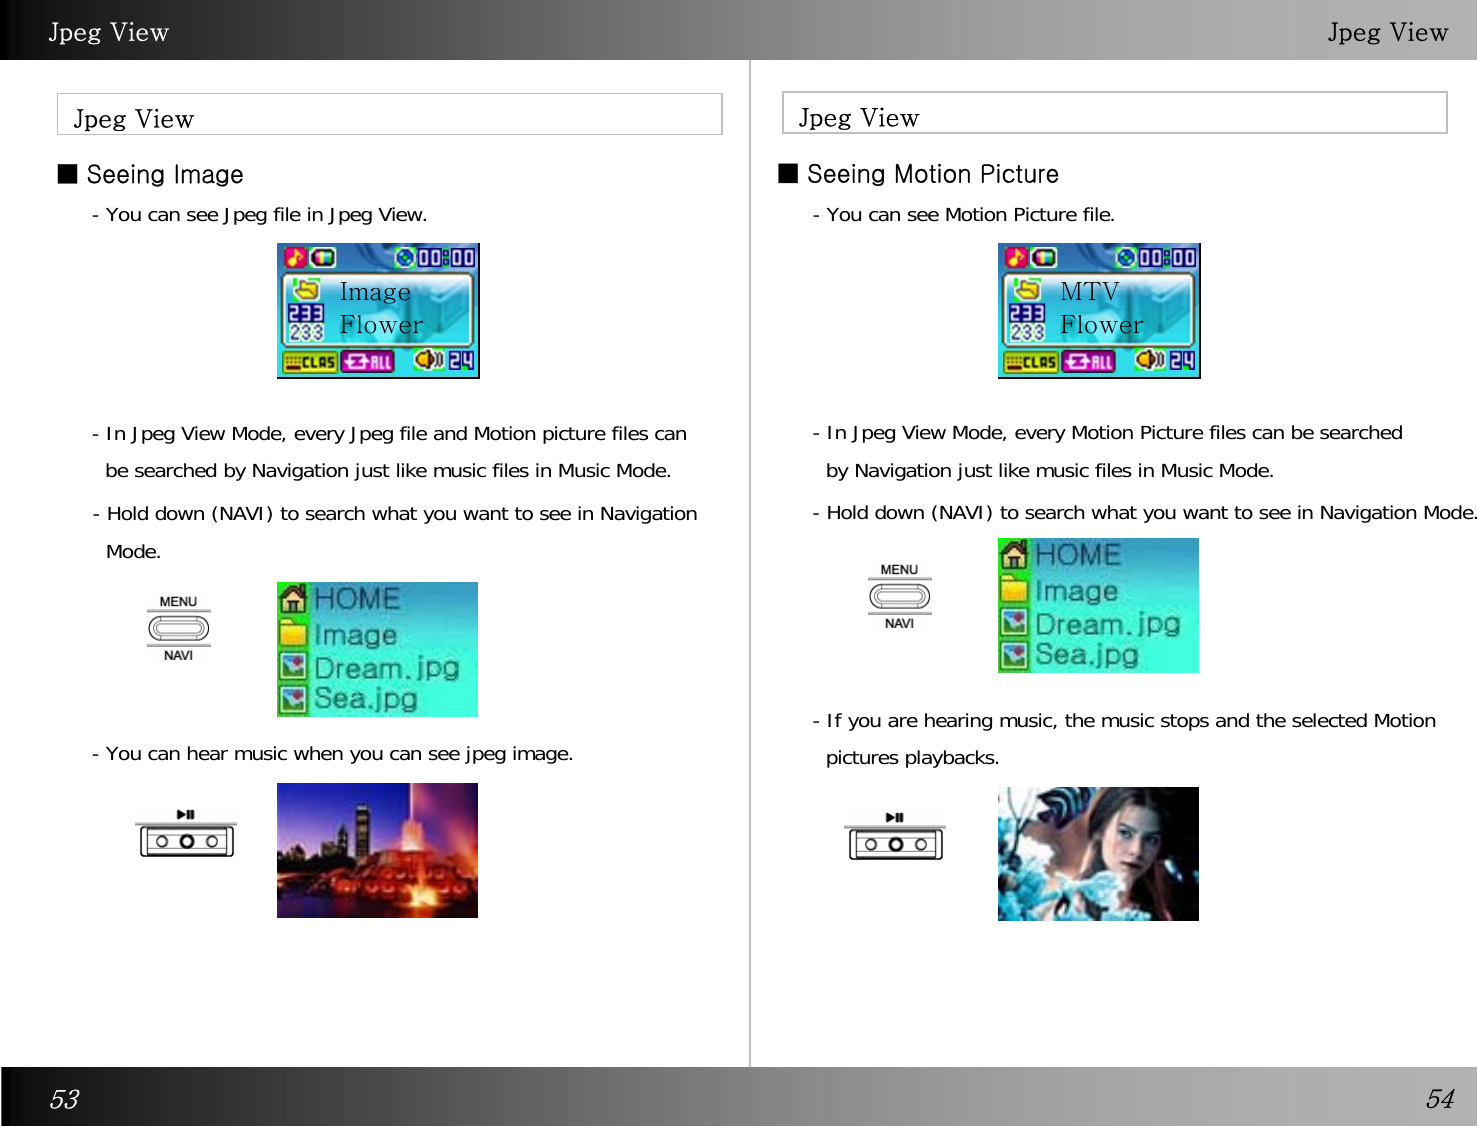1477x1126 pixels.
Task: Click 'Dream.jpg' file name on page 54
Action: coord(1108,624)
